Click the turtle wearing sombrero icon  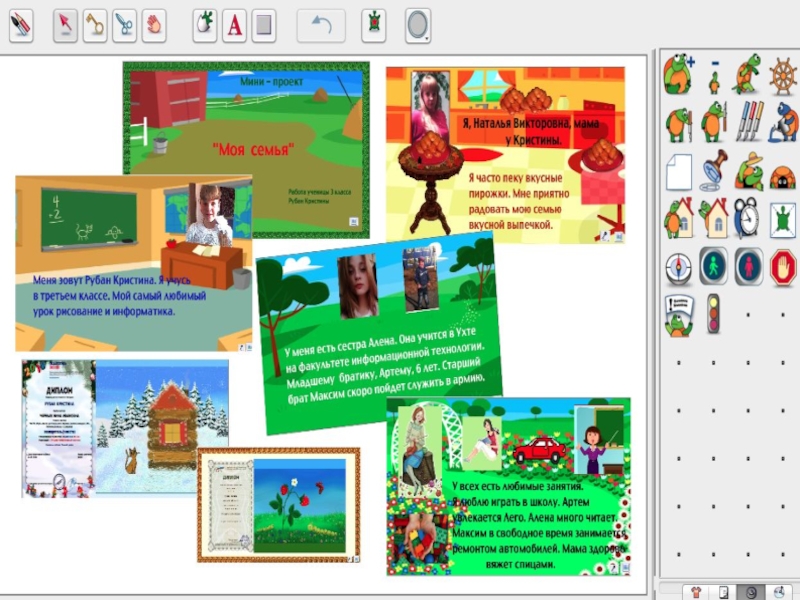748,171
